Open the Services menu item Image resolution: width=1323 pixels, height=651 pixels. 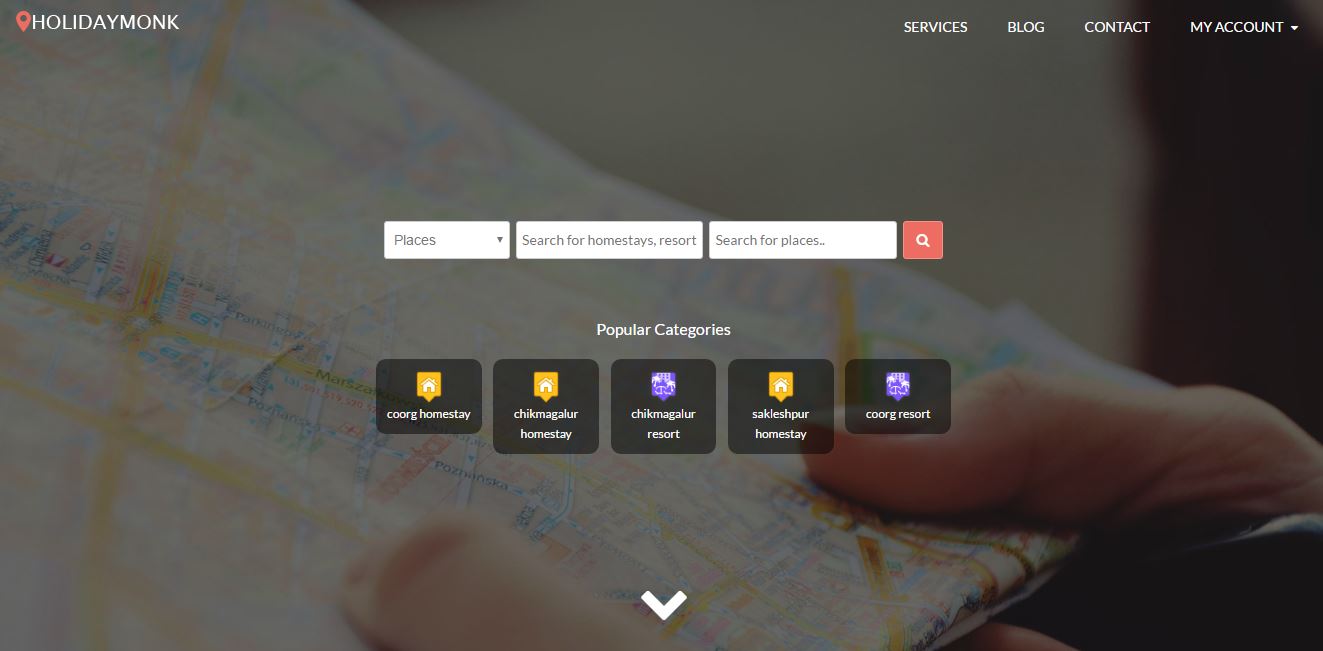[x=935, y=27]
